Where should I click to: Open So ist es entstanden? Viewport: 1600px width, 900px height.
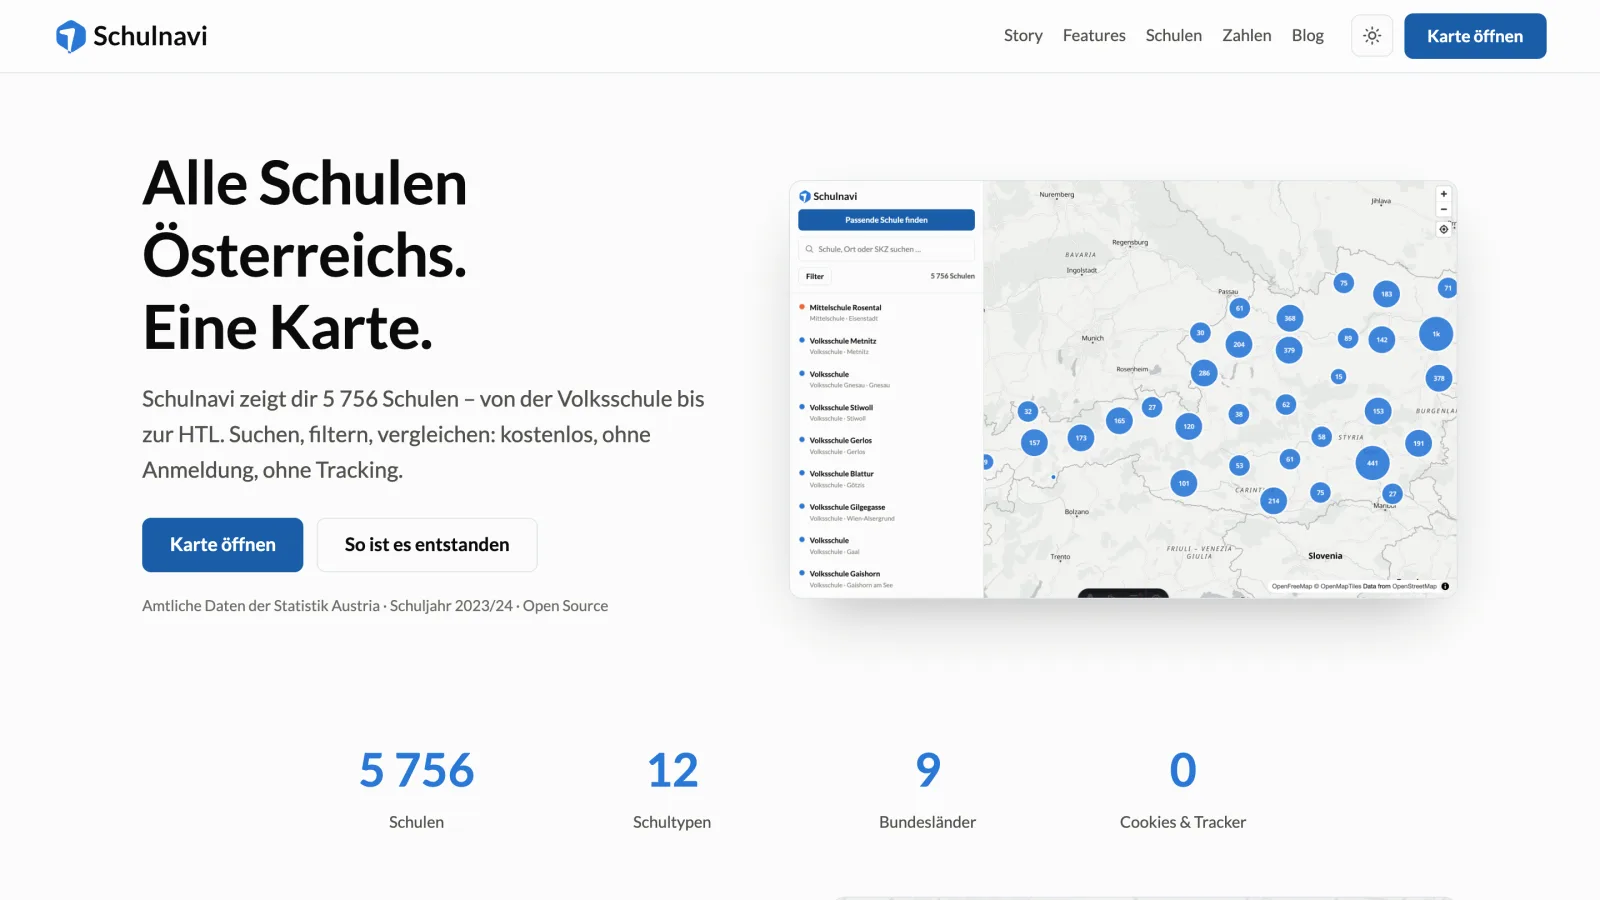pos(427,545)
